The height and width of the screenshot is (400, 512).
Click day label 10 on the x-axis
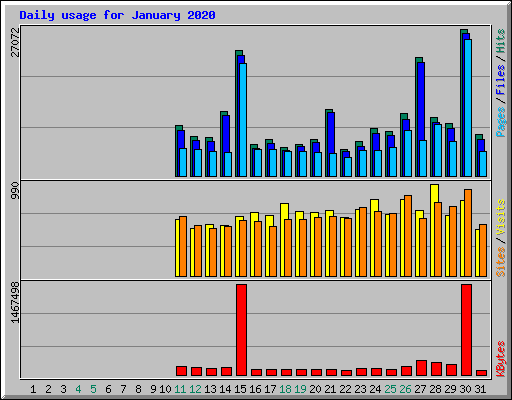(x=165, y=389)
